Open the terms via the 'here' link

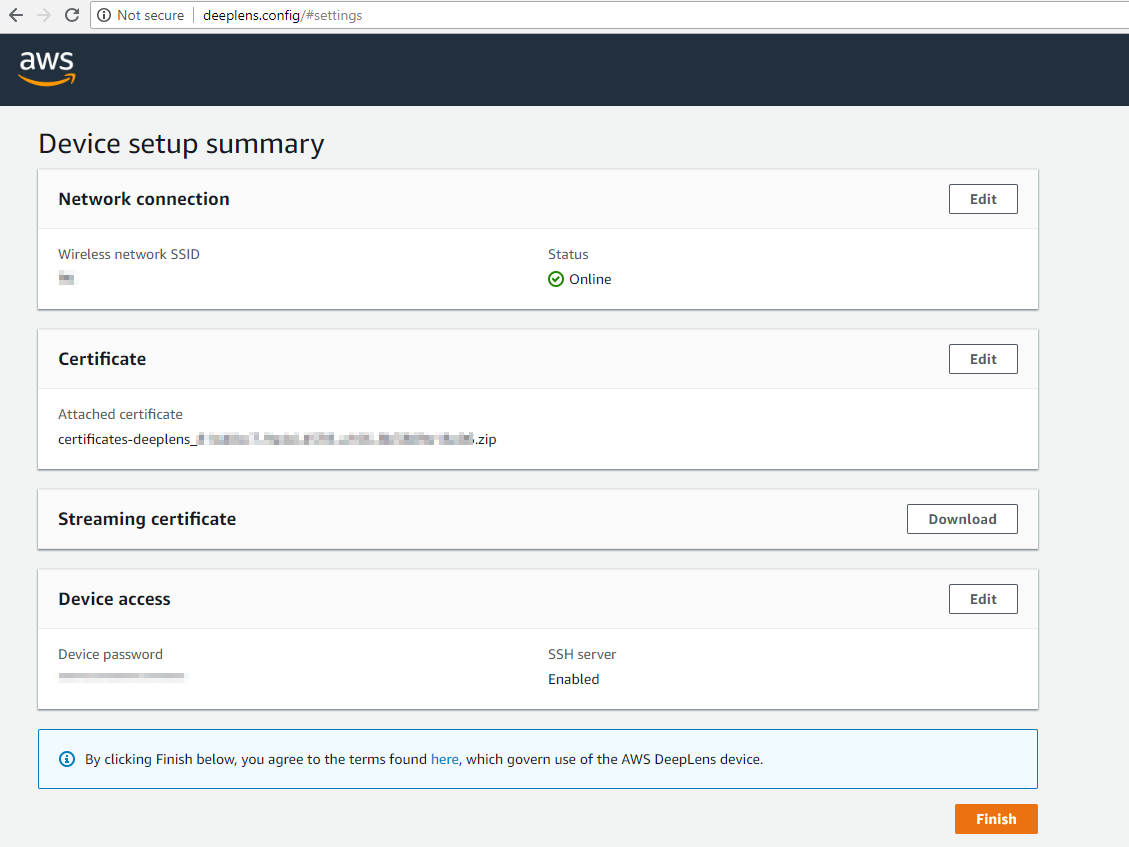click(444, 759)
